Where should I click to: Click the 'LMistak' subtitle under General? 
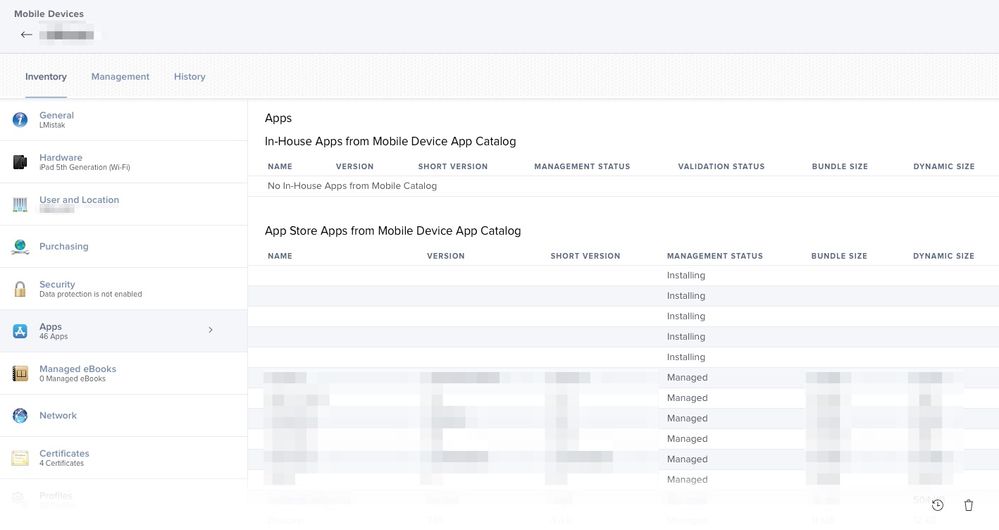(52, 125)
